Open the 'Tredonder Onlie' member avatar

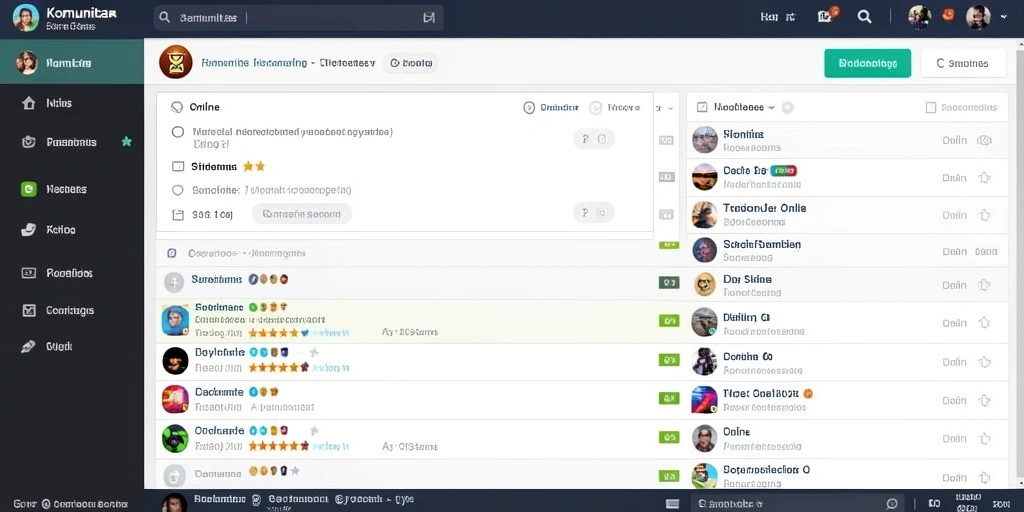point(705,214)
